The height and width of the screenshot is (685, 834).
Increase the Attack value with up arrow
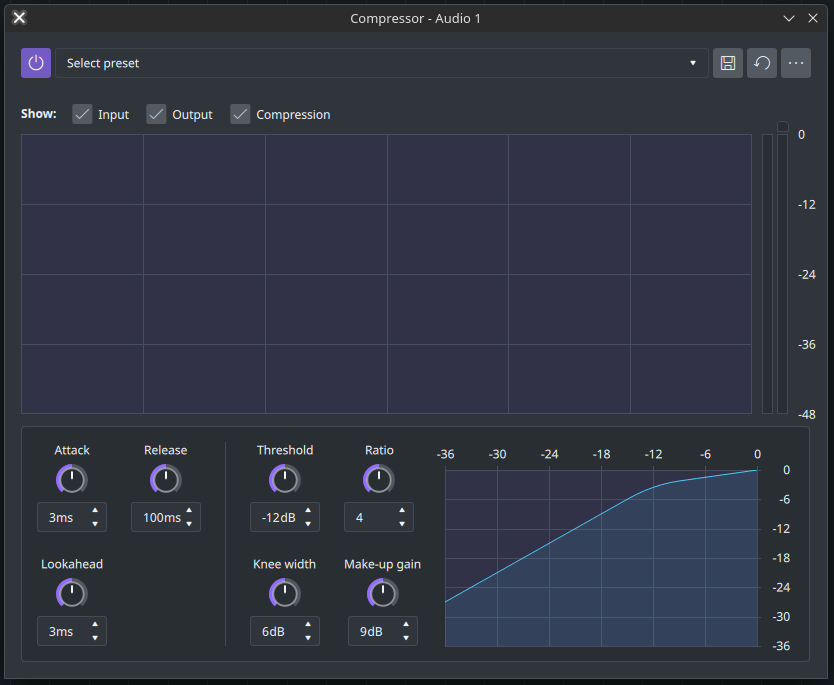(95, 510)
